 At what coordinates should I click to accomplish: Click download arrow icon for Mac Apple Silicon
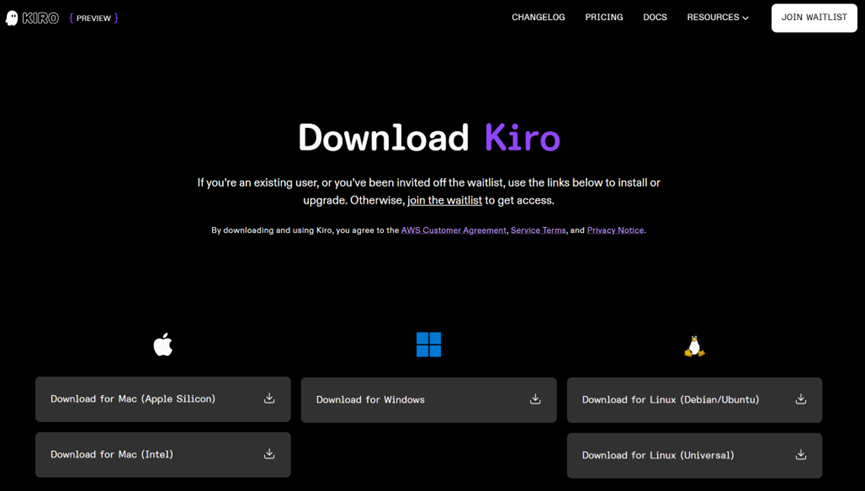tap(269, 398)
